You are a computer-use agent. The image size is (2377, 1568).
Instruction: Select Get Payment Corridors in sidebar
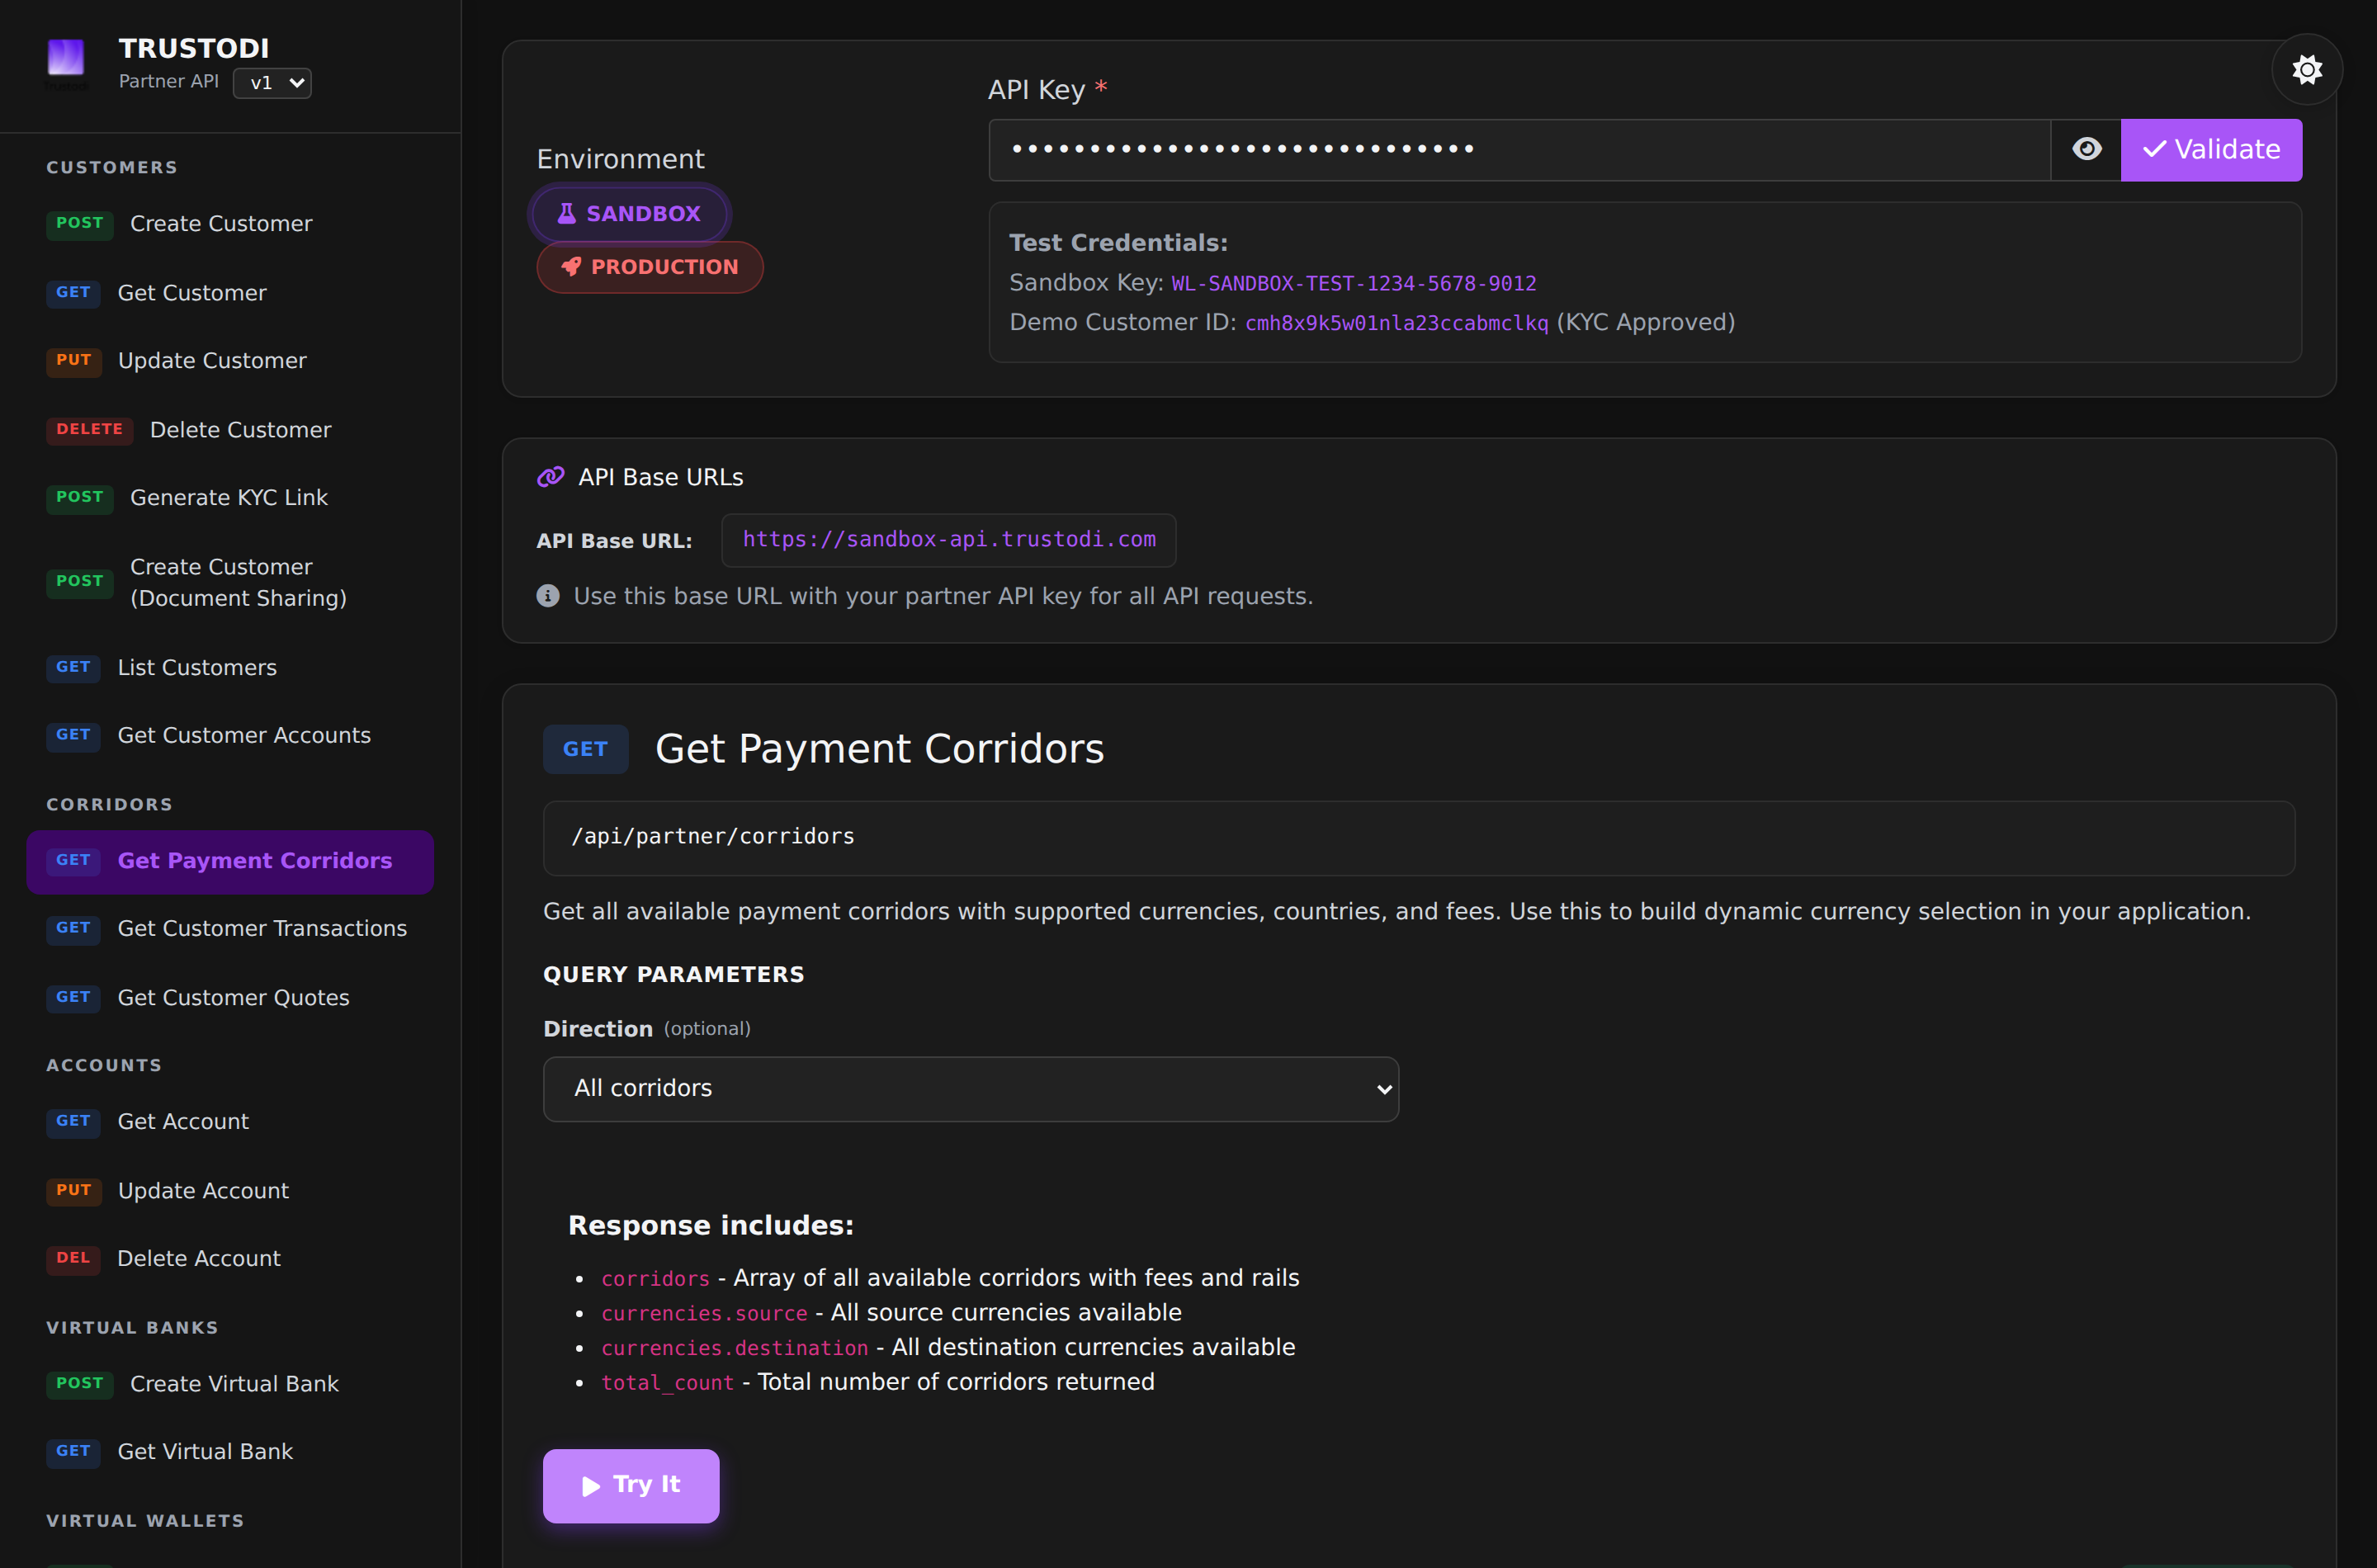230,861
